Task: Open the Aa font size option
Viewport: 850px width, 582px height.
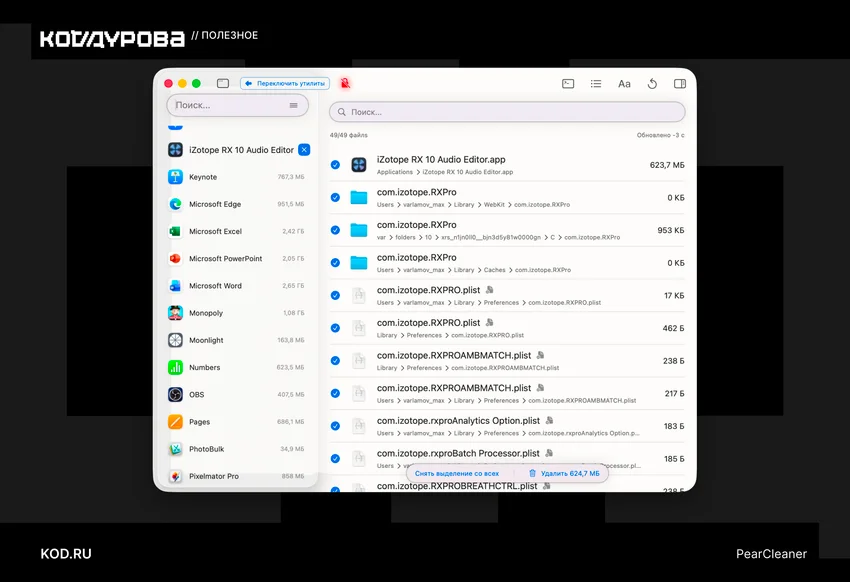Action: tap(624, 84)
